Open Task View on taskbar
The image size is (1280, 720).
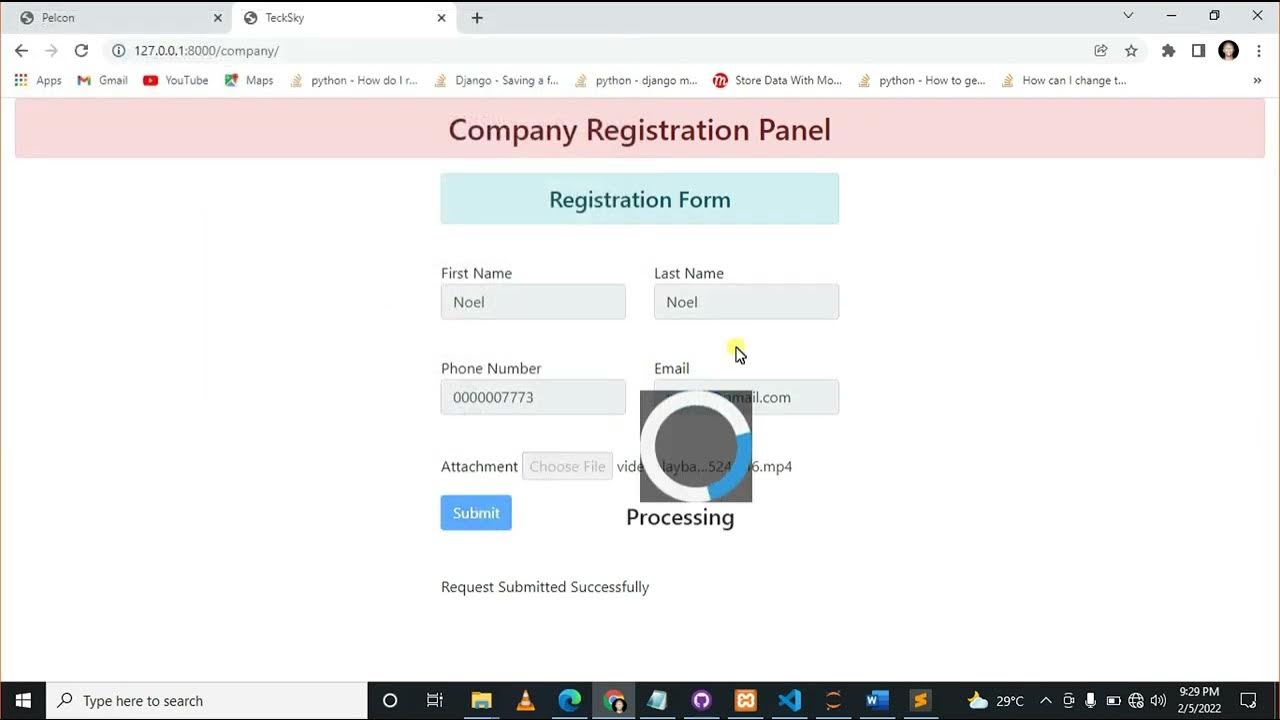click(x=434, y=700)
